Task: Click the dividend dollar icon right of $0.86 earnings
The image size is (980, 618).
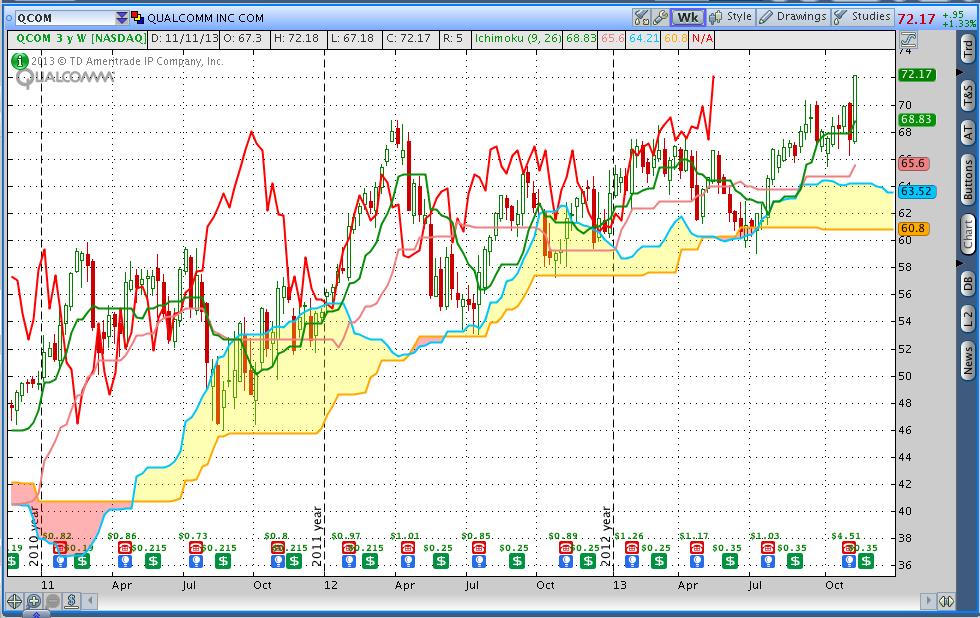Action: tap(152, 561)
